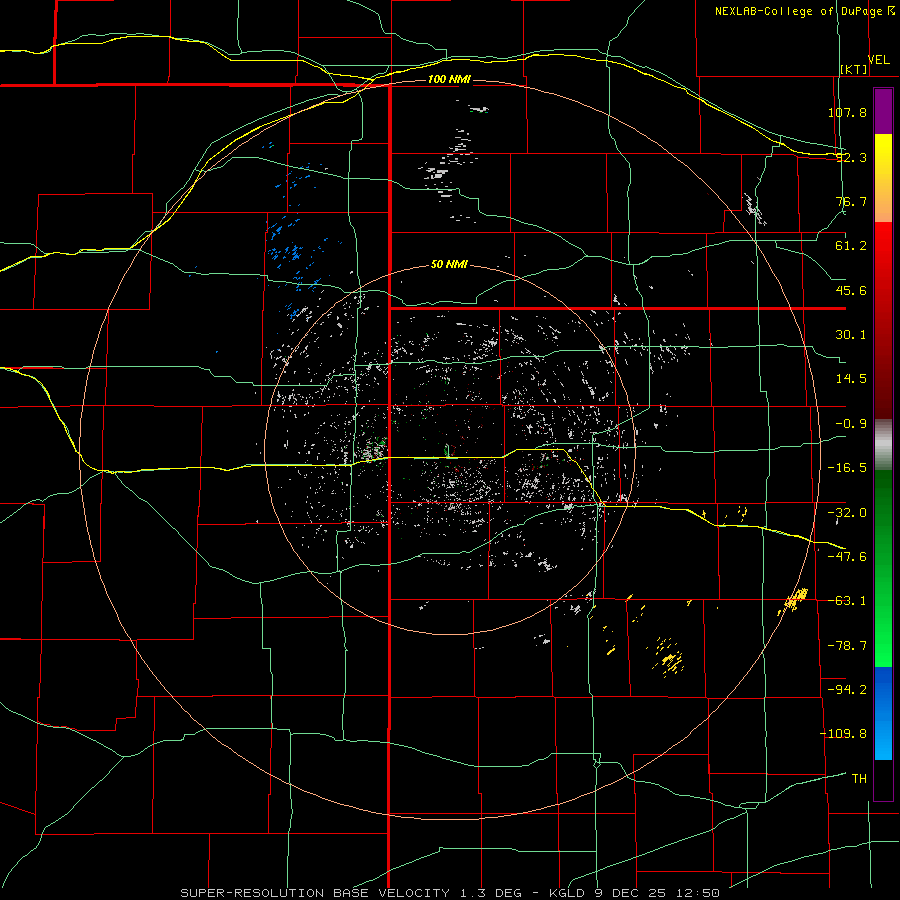The height and width of the screenshot is (900, 900).
Task: Click the -0.9 legend value
Action: (851, 424)
